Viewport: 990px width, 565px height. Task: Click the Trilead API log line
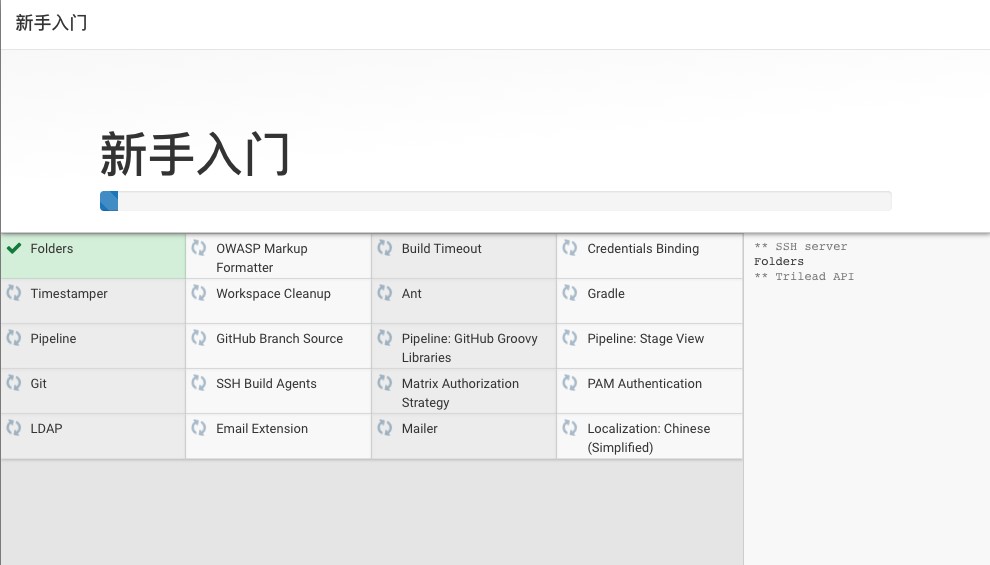(804, 277)
